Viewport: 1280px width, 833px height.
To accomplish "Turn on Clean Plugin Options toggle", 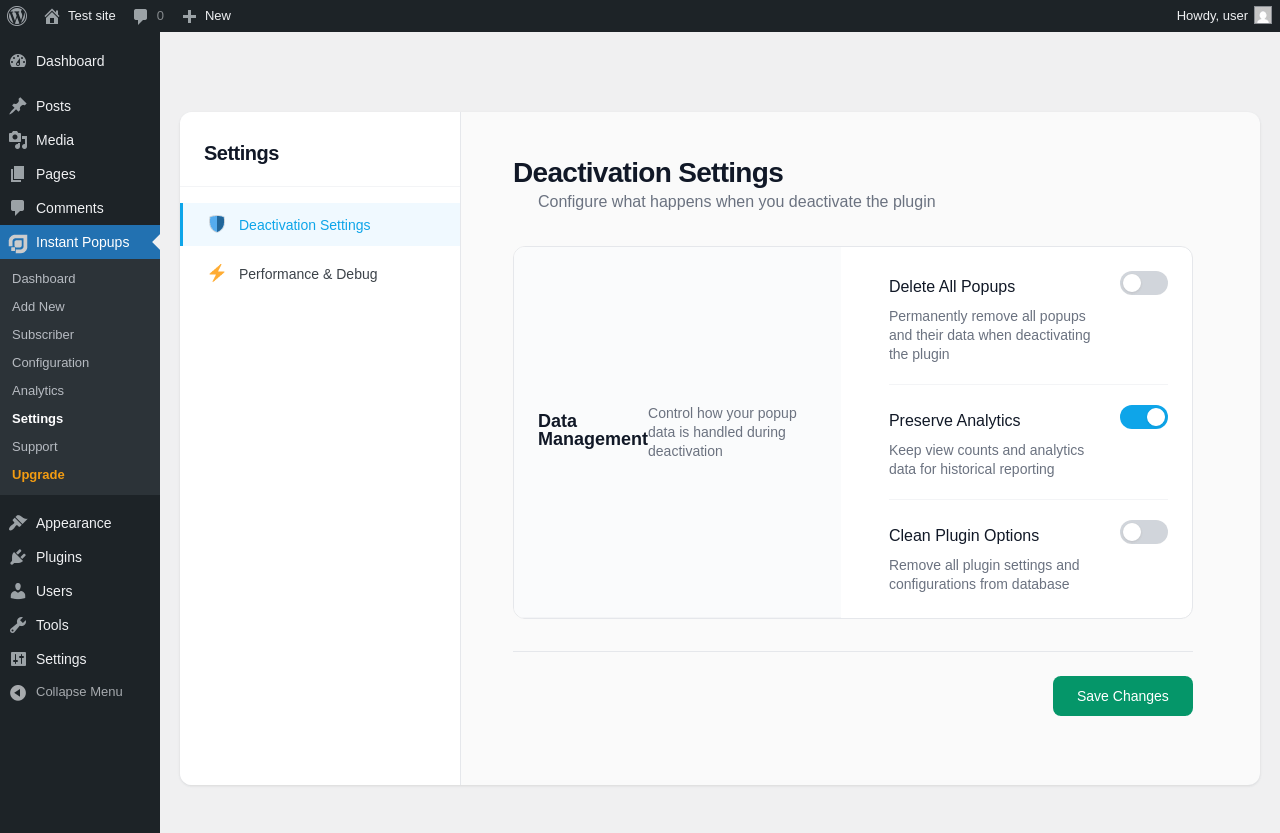I will click(1143, 532).
